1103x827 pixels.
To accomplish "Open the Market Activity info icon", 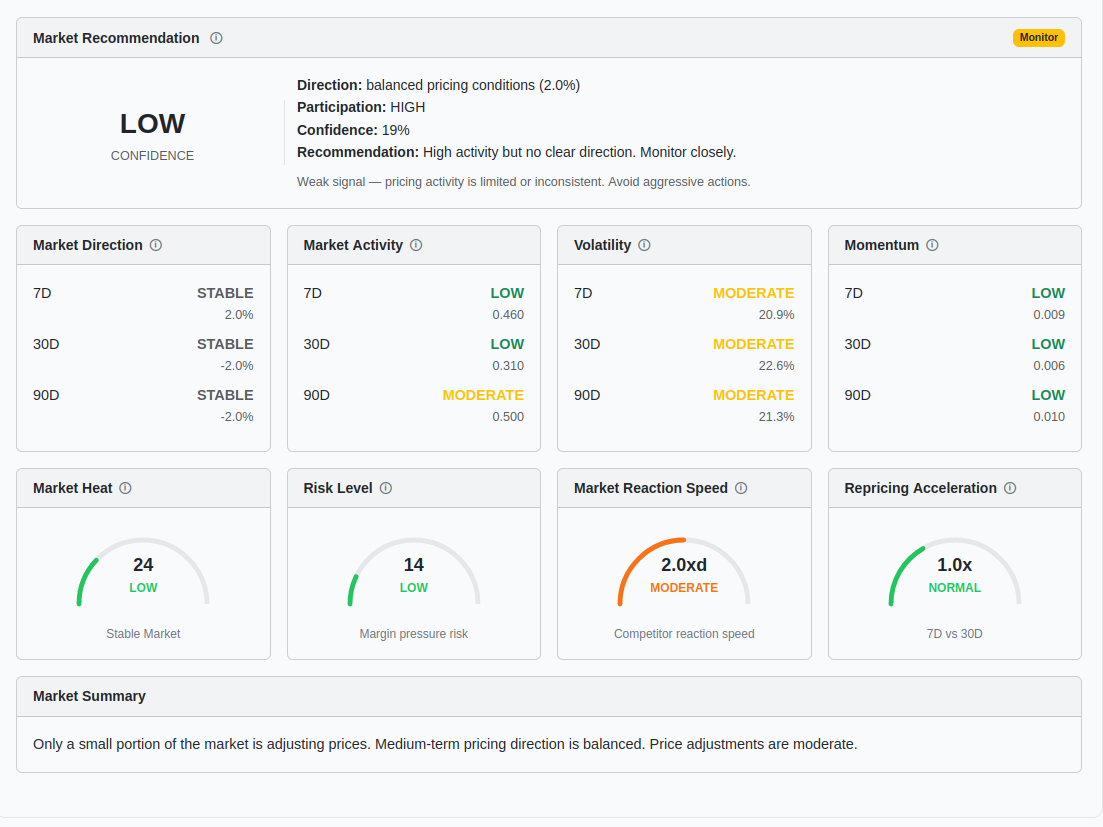I will [416, 245].
